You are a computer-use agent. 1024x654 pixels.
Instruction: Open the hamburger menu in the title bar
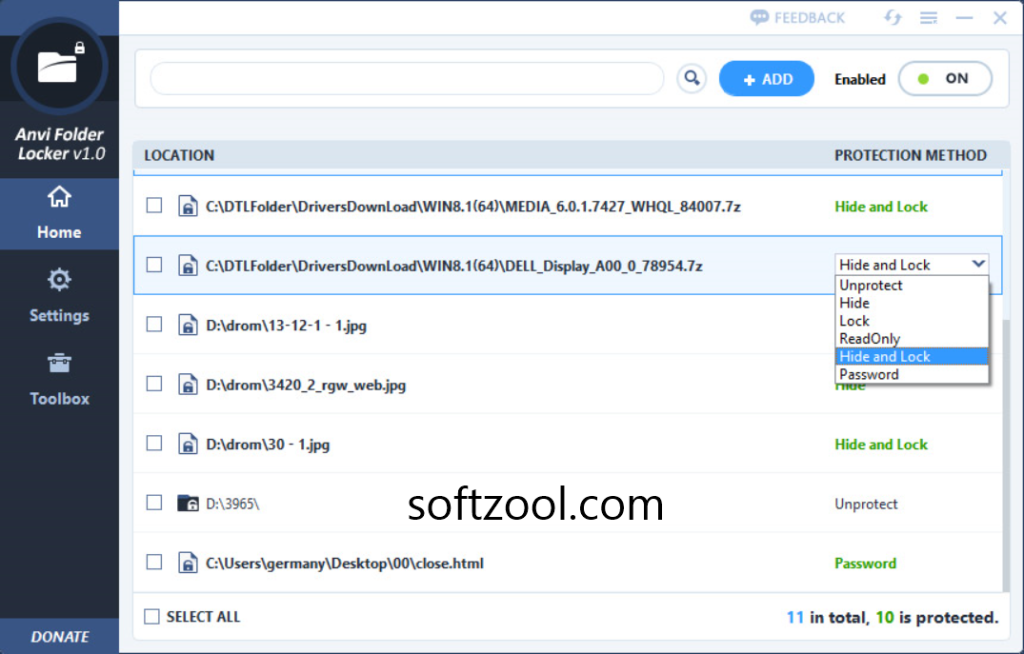pyautogui.click(x=926, y=17)
